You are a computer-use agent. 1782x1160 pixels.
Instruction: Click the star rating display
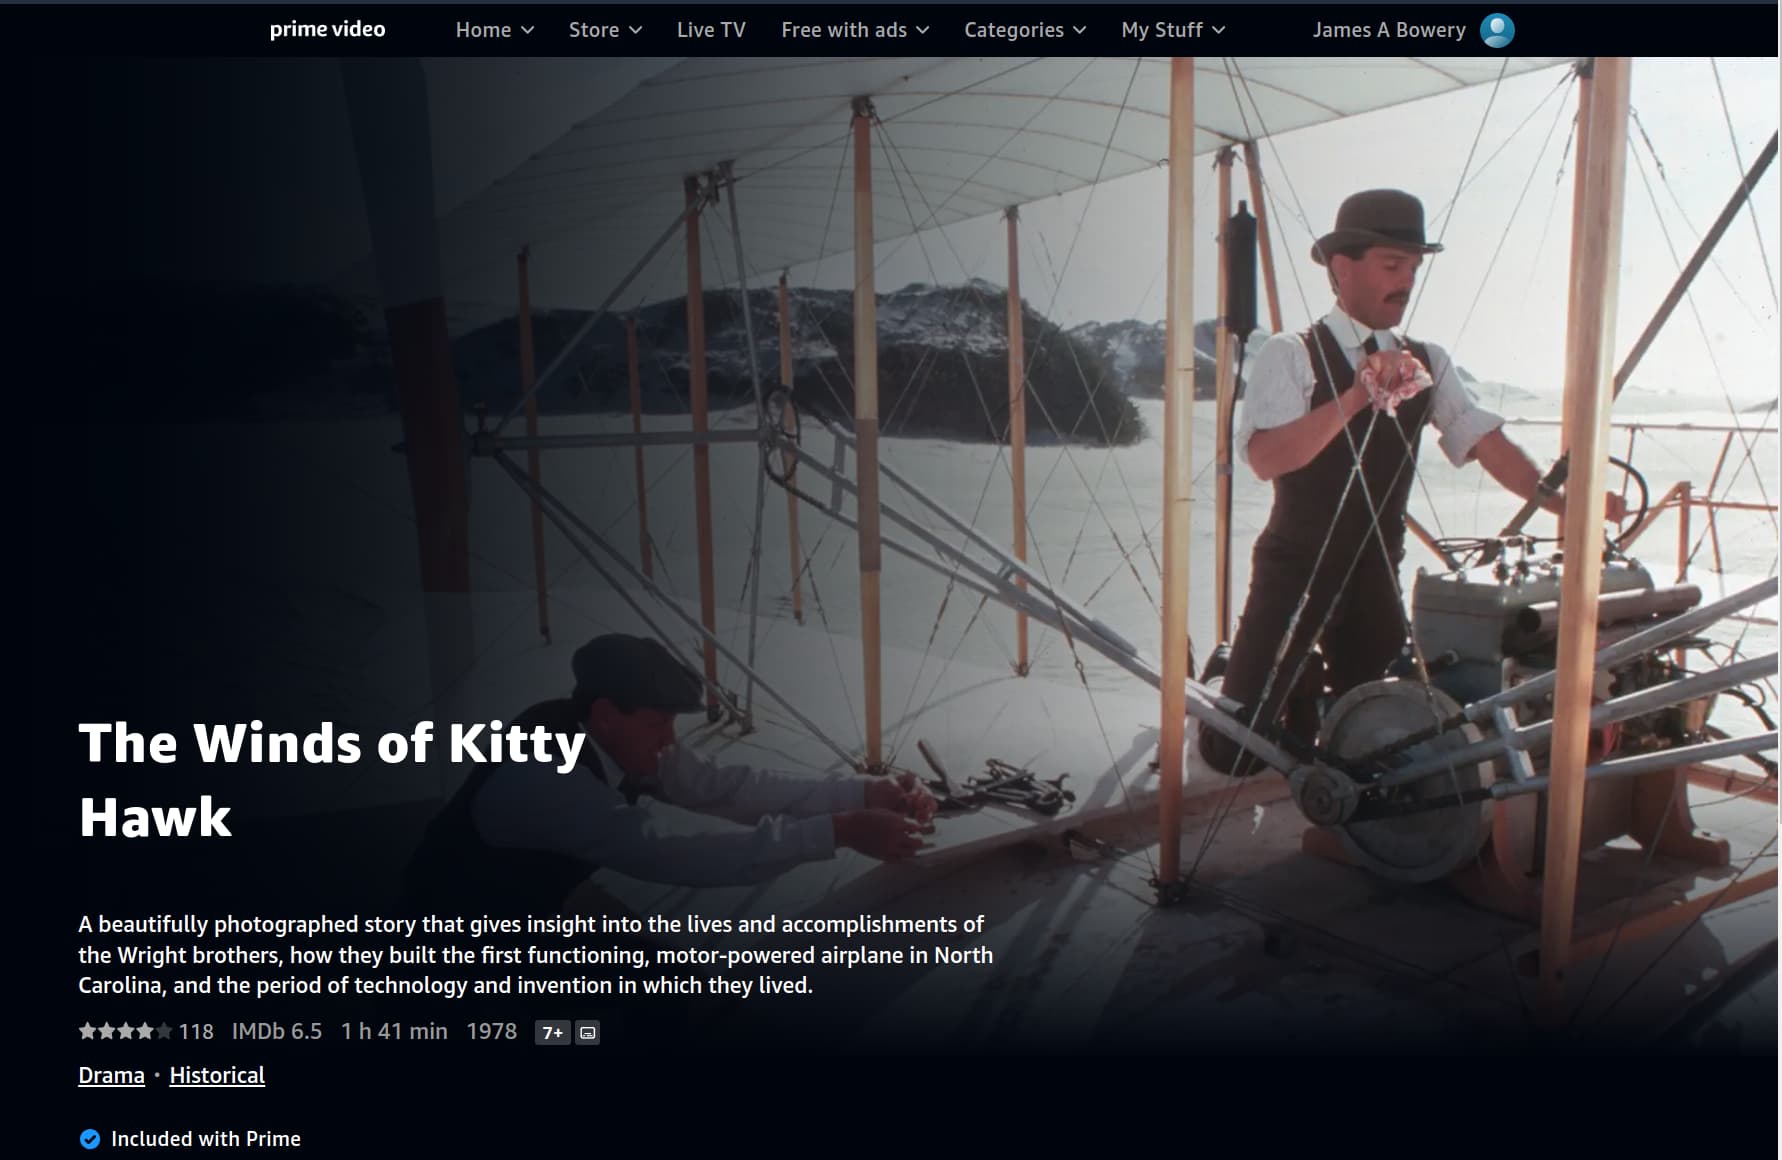126,1031
